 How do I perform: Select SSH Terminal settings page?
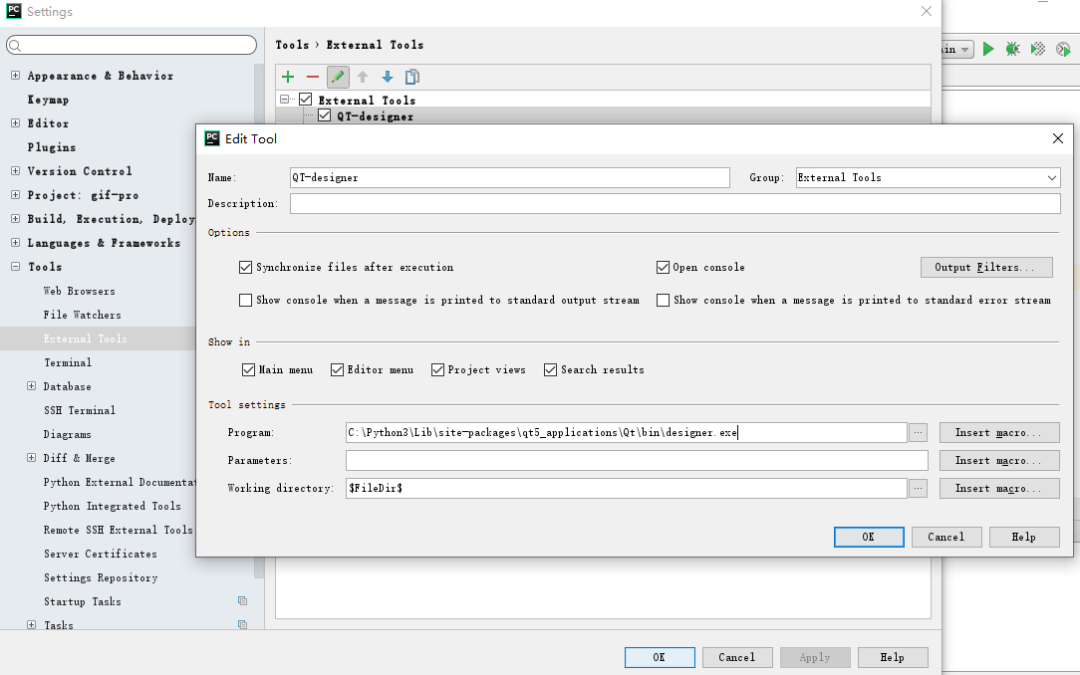[x=79, y=410]
